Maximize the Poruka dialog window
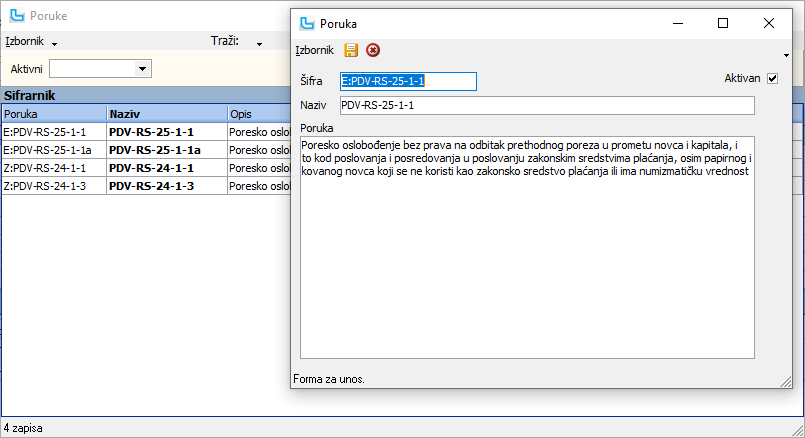This screenshot has width=805, height=438. [x=723, y=23]
